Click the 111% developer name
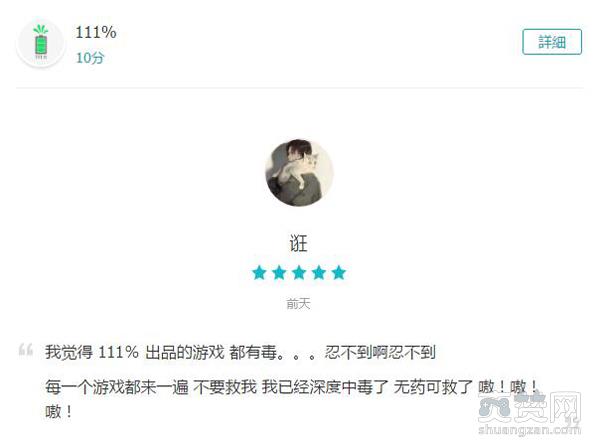Screen dimensions: 600x448 [x=96, y=33]
